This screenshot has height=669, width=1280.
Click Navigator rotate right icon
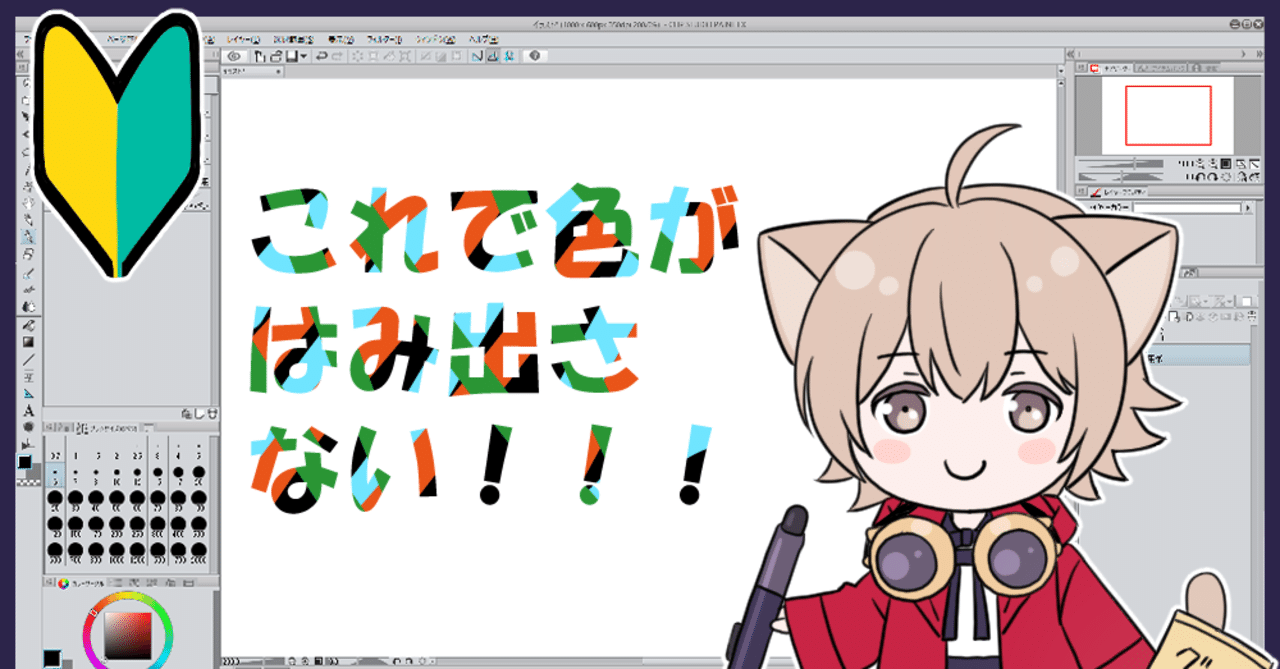pos(1213,177)
